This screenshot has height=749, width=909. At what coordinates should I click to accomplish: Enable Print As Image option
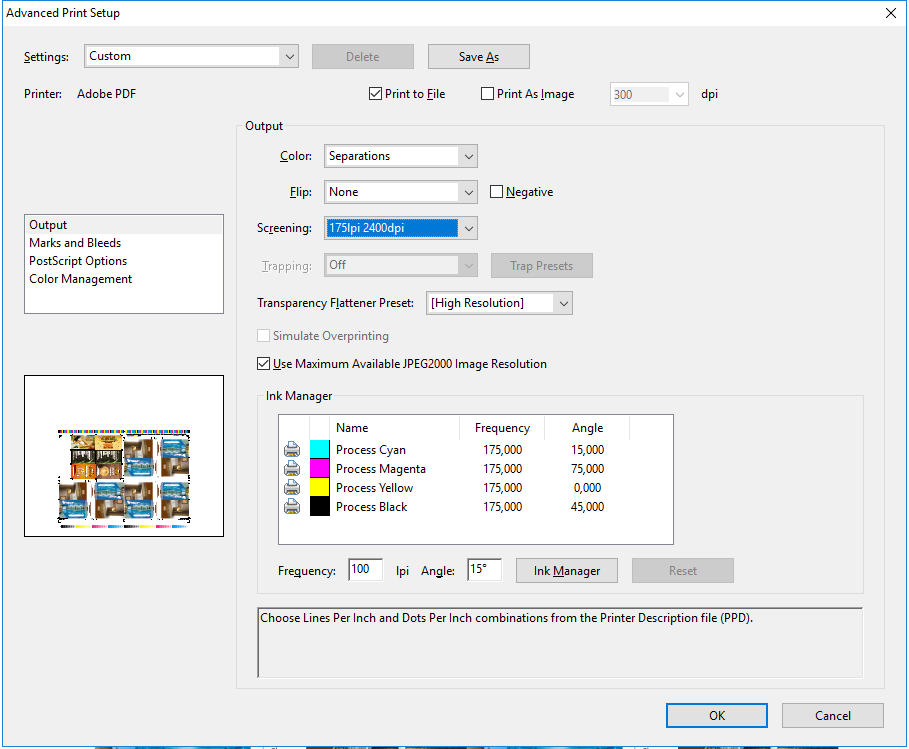[x=488, y=94]
